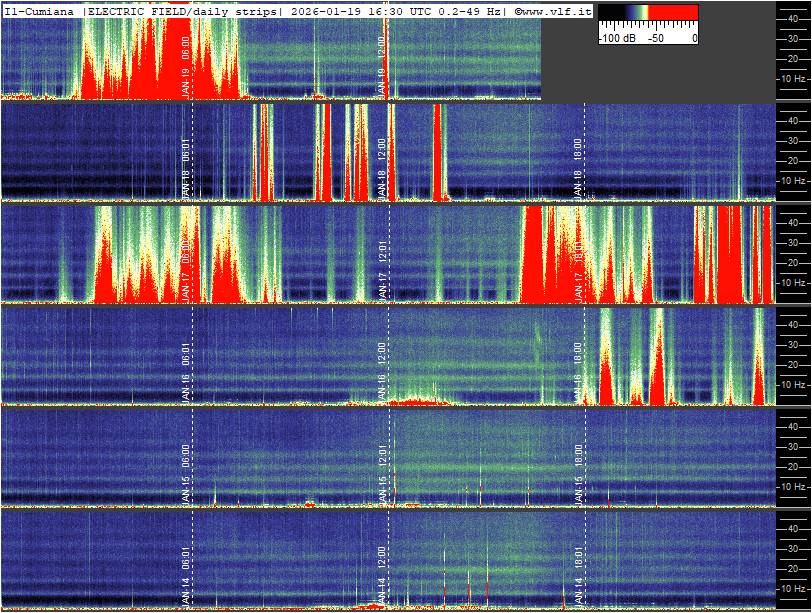Select the JAN 17 18:00 time marker

coord(577,270)
